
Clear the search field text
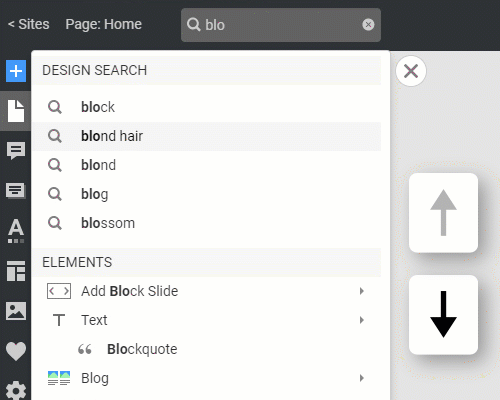(368, 25)
